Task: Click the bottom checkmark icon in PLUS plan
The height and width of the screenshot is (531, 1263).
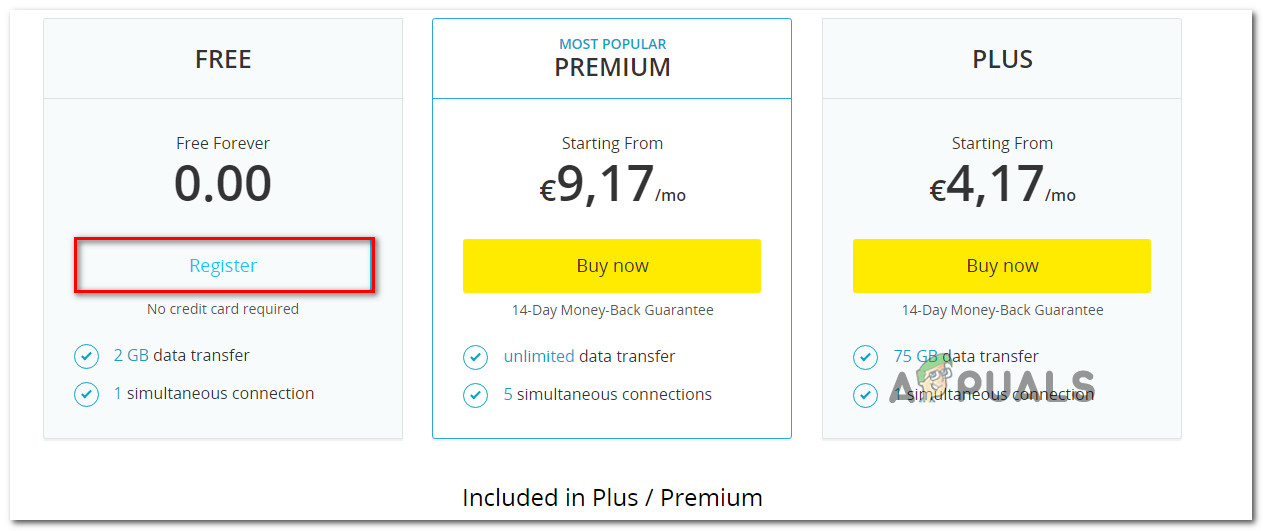Action: (865, 395)
